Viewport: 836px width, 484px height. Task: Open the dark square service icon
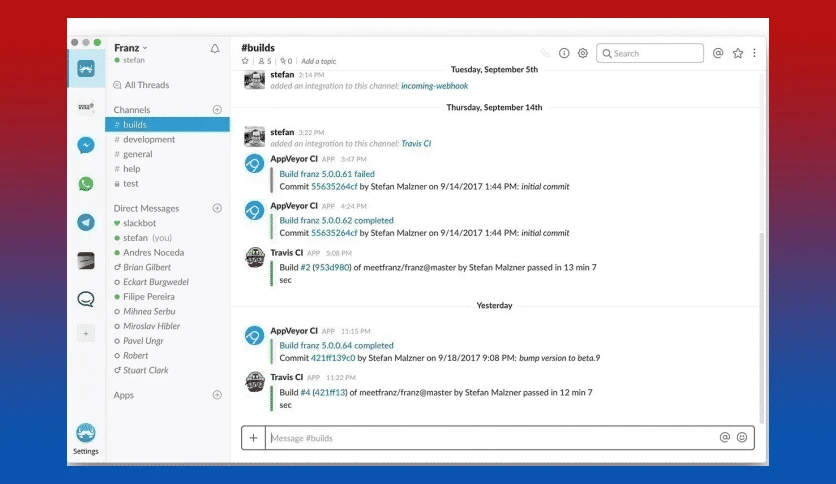pyautogui.click(x=86, y=261)
